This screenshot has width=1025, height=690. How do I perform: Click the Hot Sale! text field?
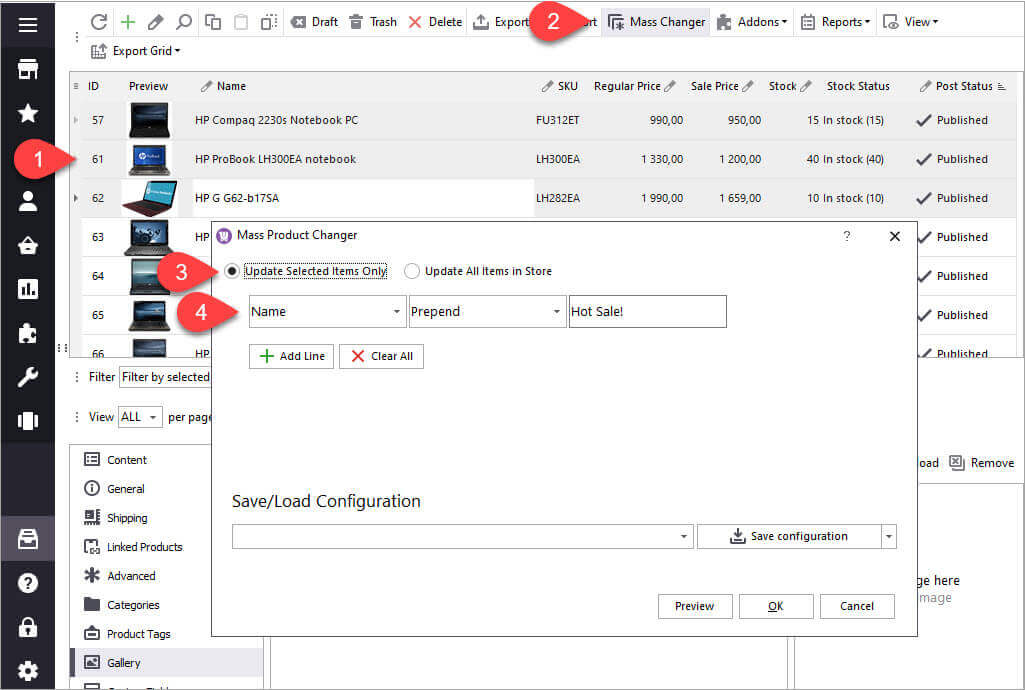(647, 312)
